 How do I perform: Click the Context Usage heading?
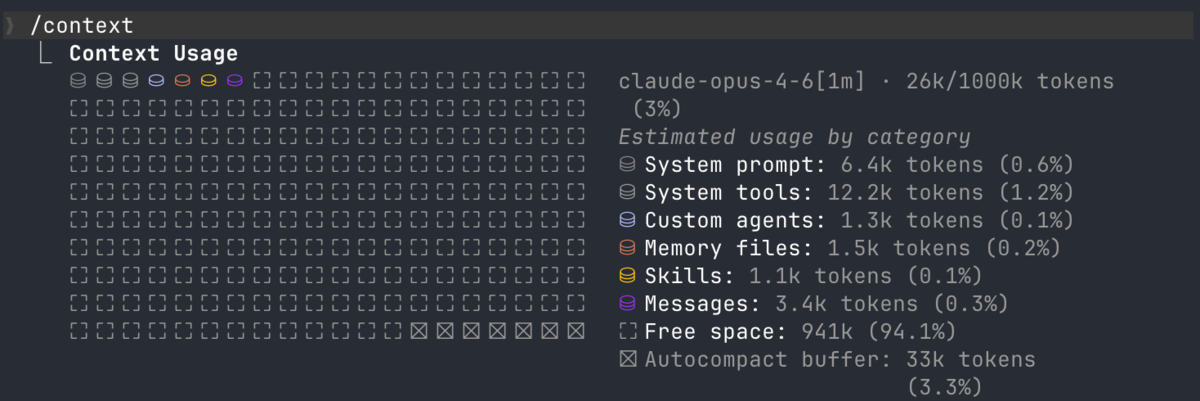pyautogui.click(x=153, y=53)
